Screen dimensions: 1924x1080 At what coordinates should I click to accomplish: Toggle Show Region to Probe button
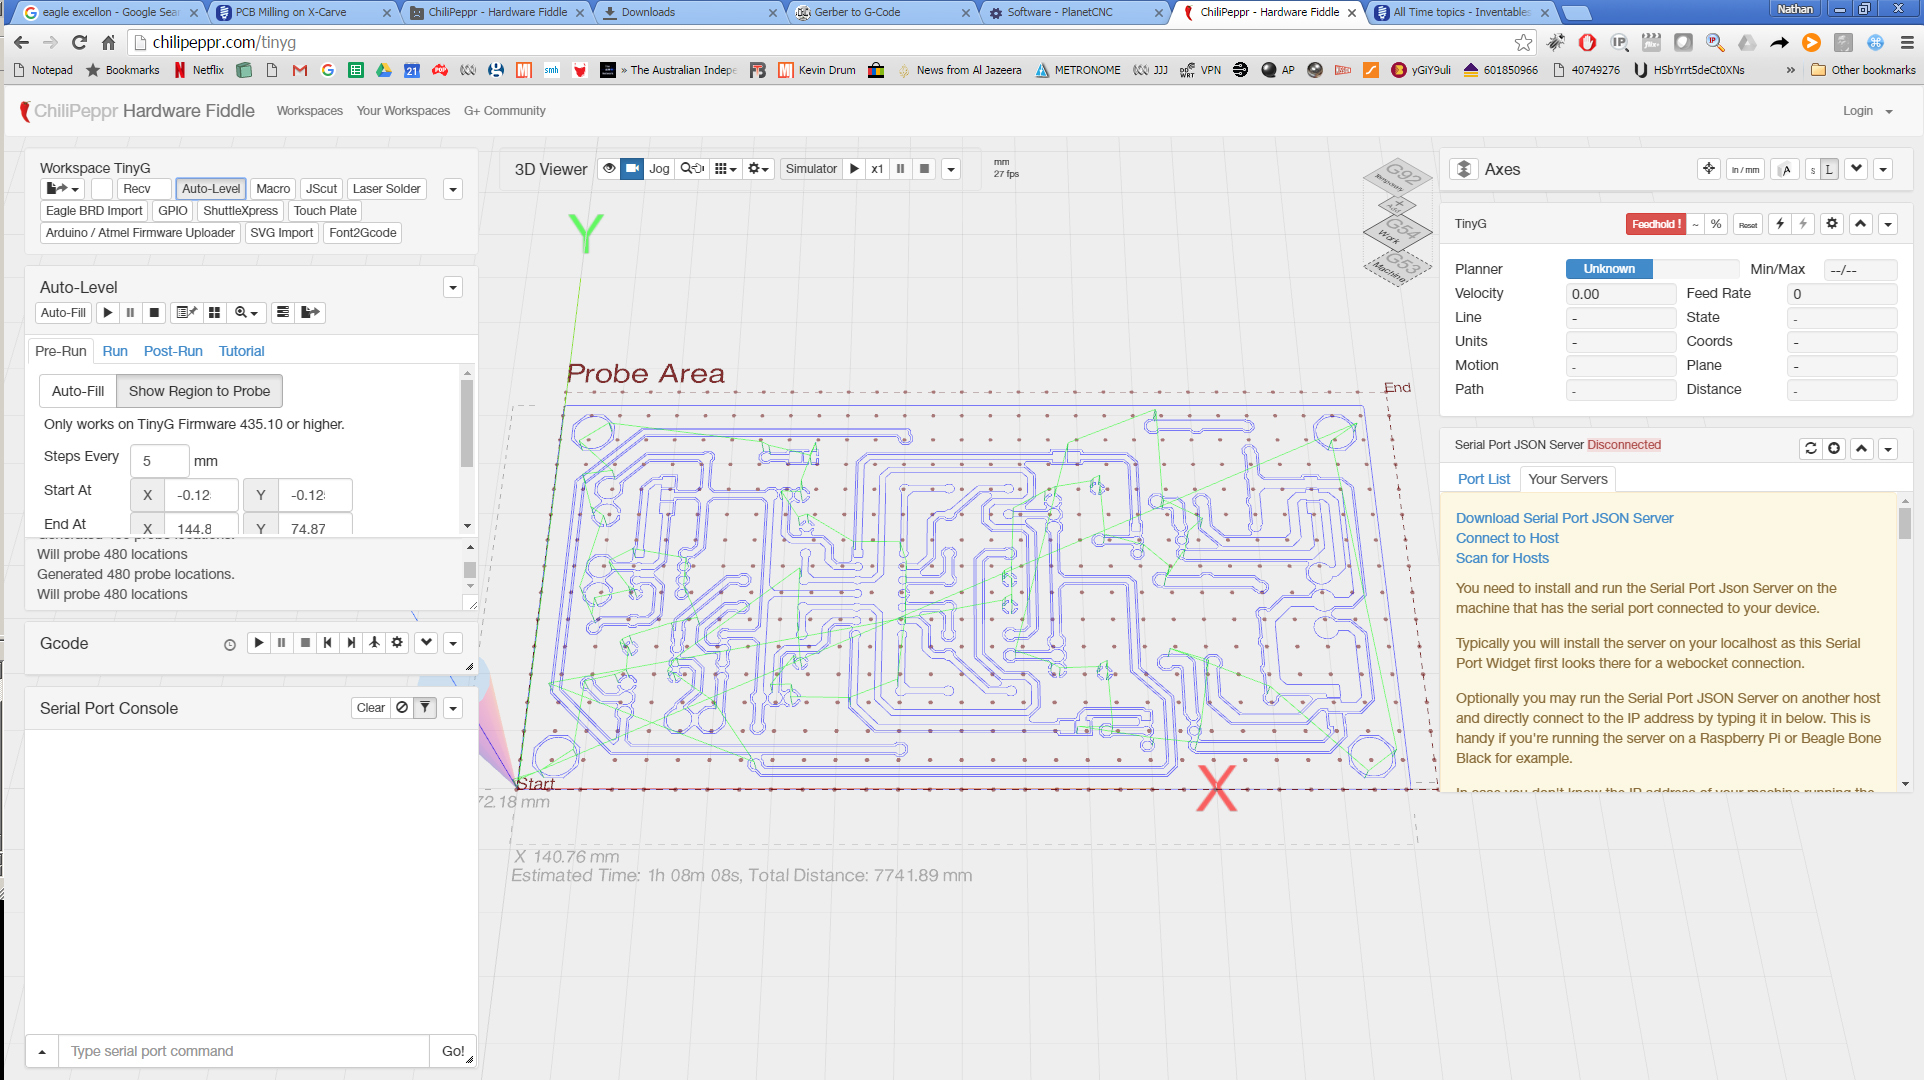click(199, 391)
